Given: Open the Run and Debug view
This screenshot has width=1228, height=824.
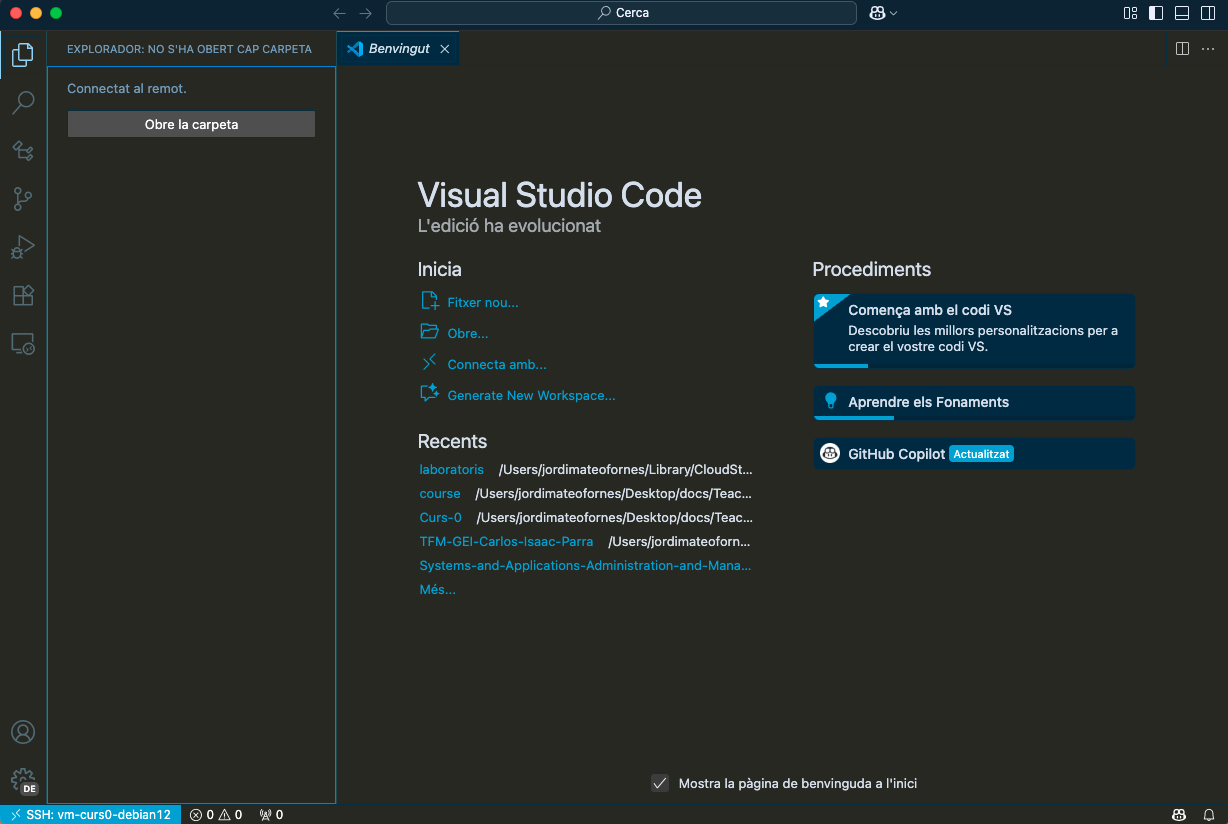Looking at the screenshot, I should (x=23, y=247).
